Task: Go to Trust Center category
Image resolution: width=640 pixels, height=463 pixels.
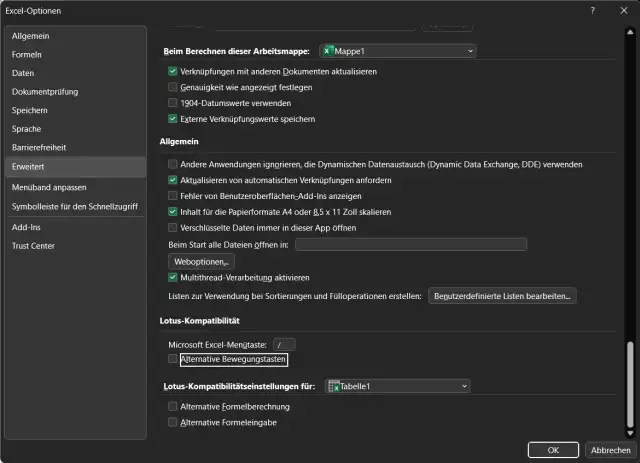Action: pos(33,246)
